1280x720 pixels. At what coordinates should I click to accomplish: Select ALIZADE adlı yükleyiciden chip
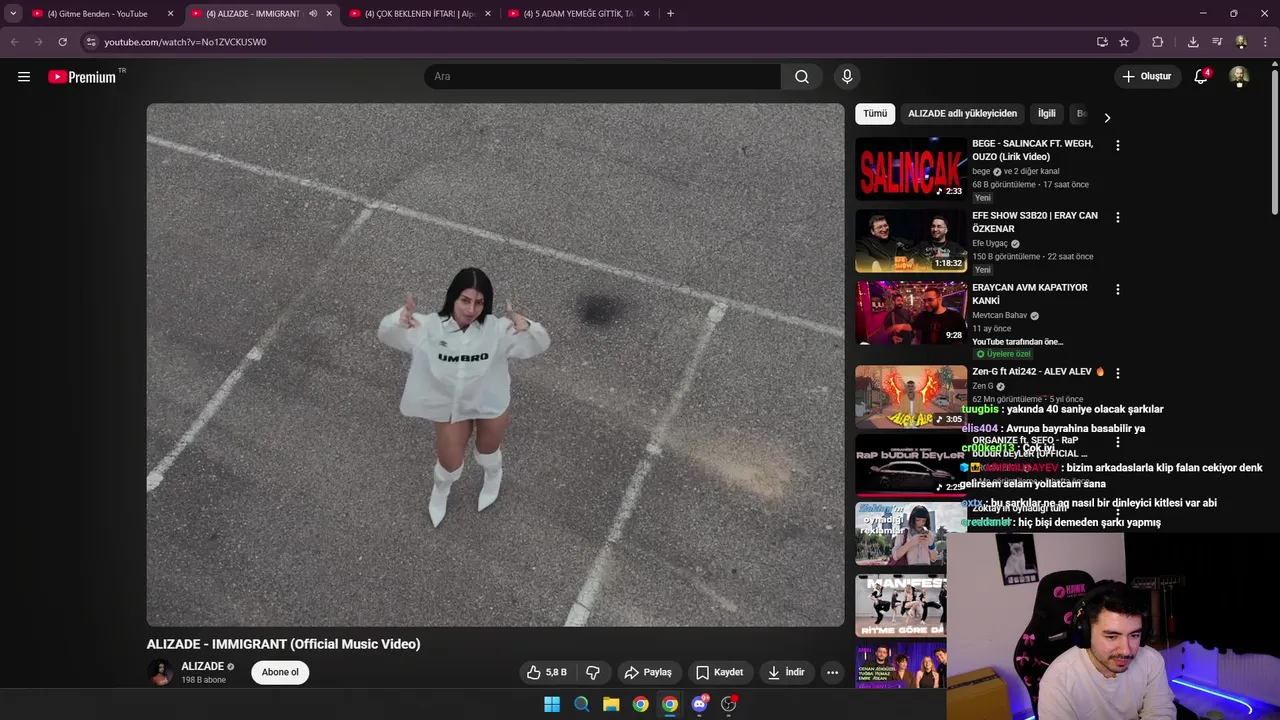(x=962, y=113)
